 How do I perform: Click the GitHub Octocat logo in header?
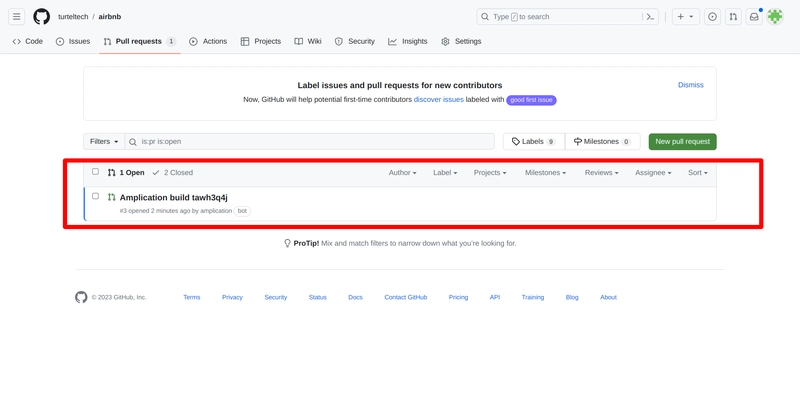pos(42,17)
